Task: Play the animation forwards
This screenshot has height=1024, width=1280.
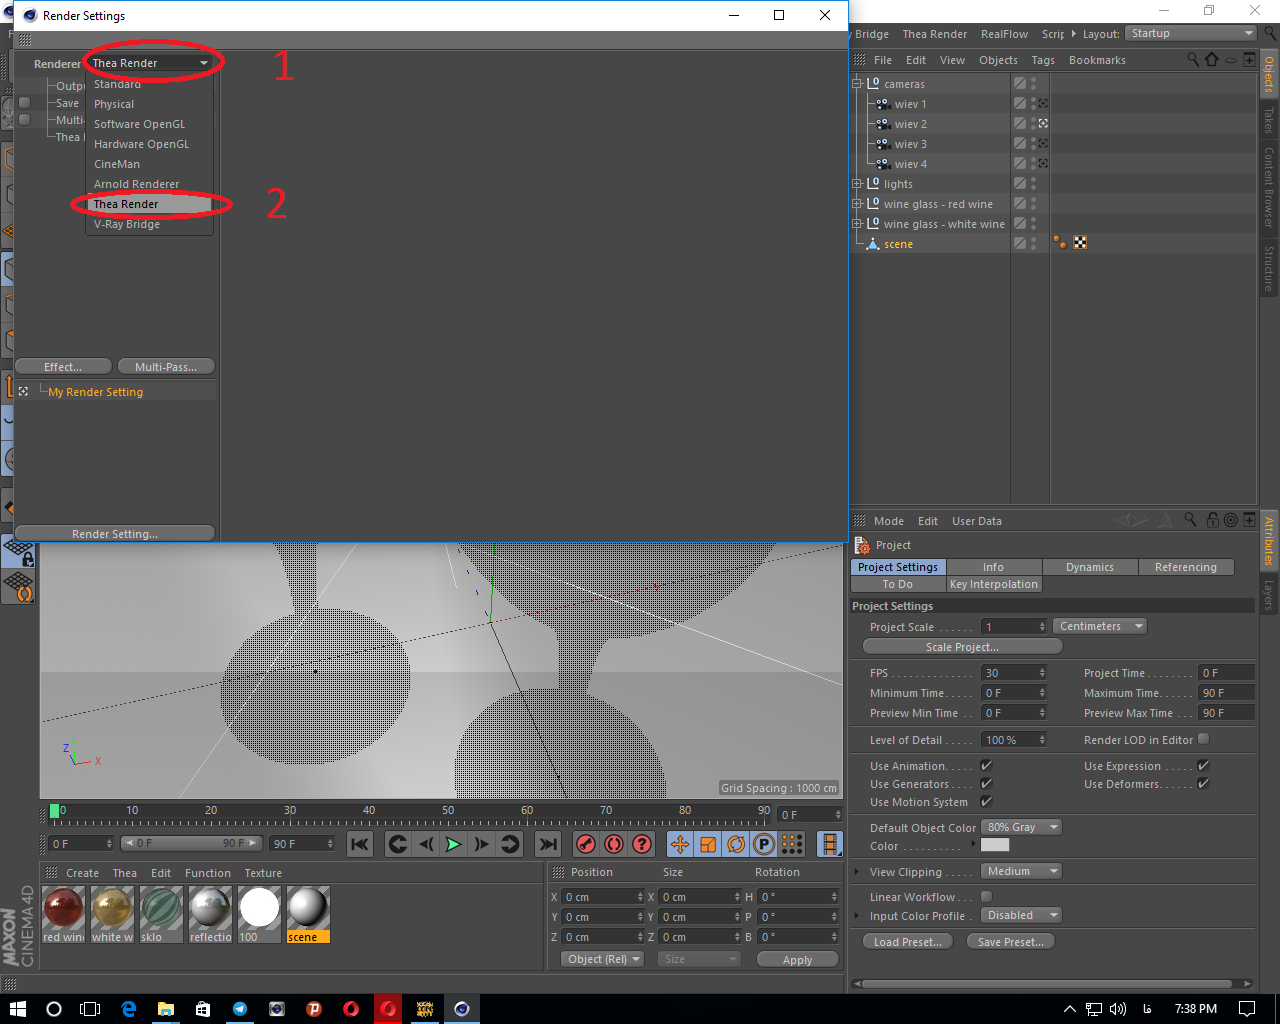Action: [453, 844]
